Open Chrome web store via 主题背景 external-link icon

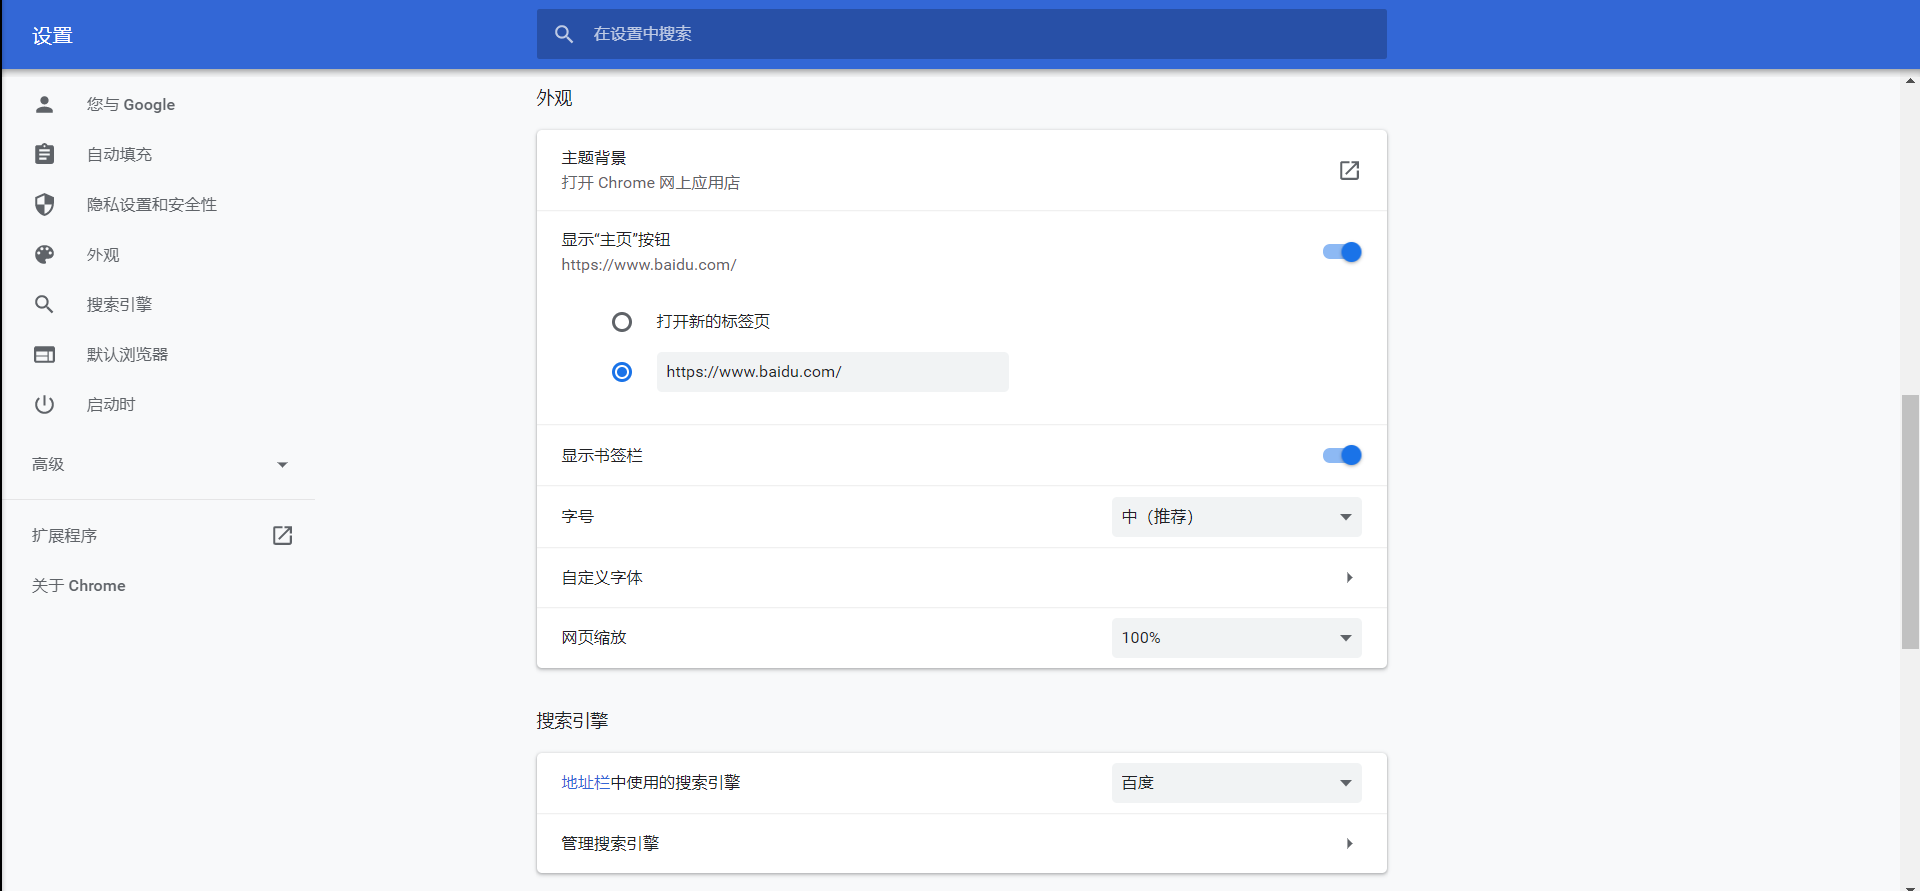tap(1349, 170)
